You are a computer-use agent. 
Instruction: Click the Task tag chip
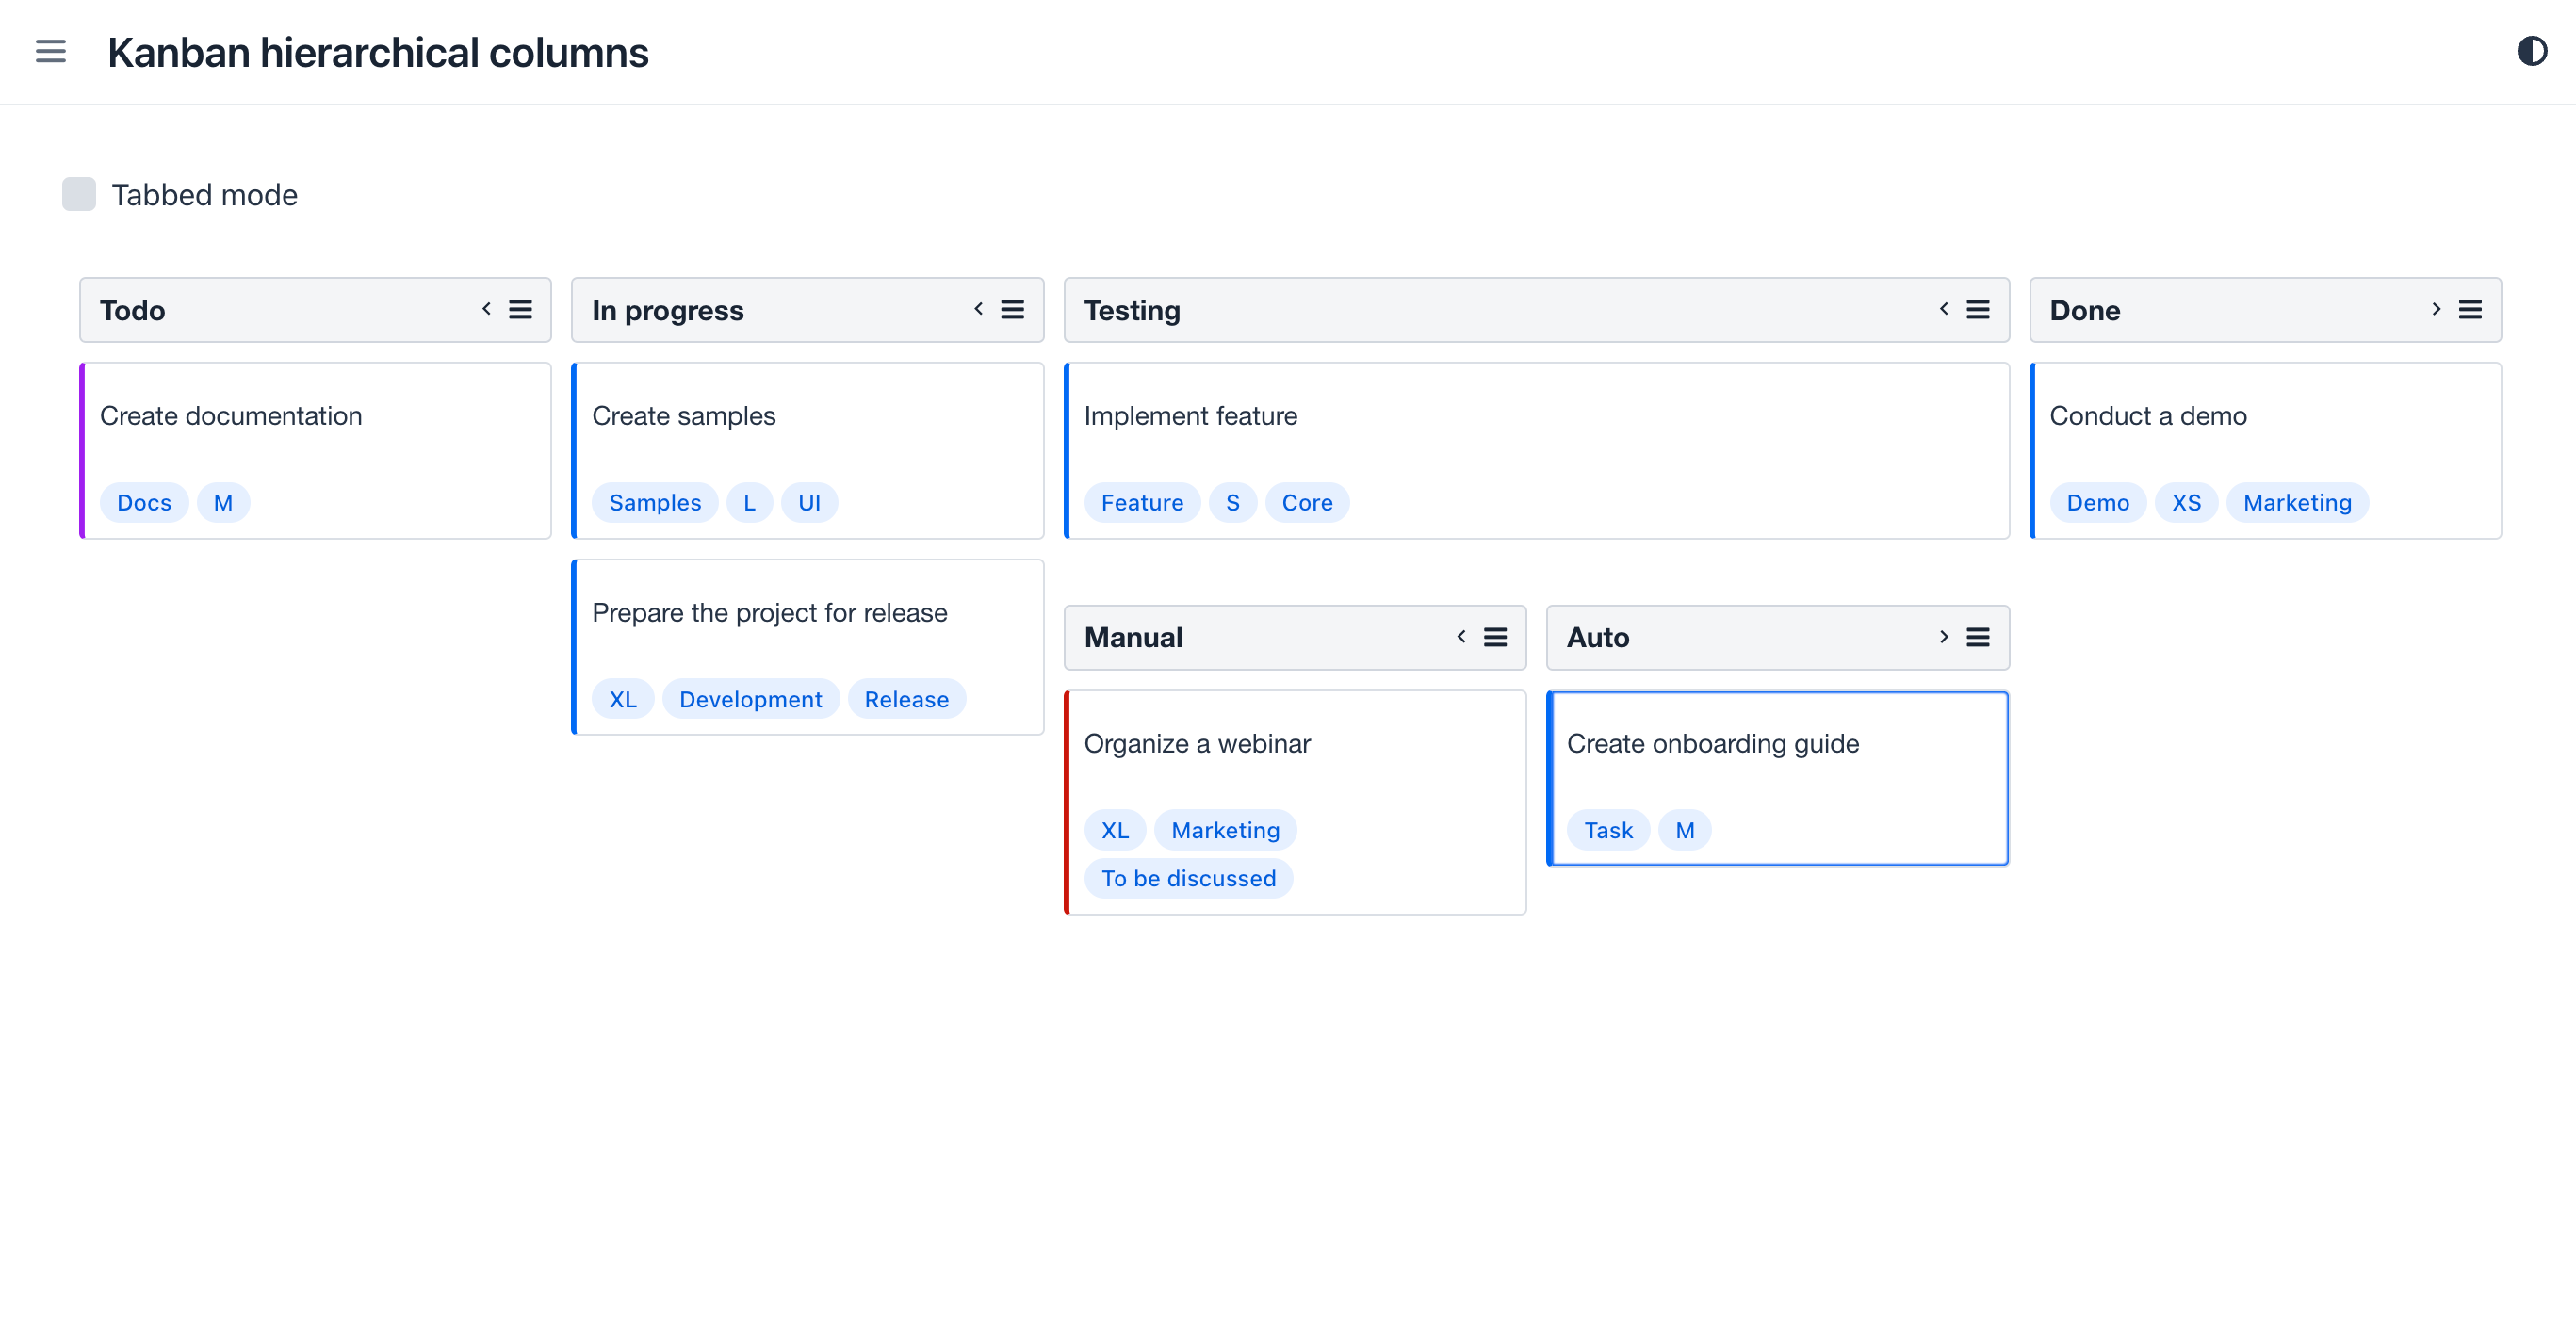pyautogui.click(x=1608, y=830)
